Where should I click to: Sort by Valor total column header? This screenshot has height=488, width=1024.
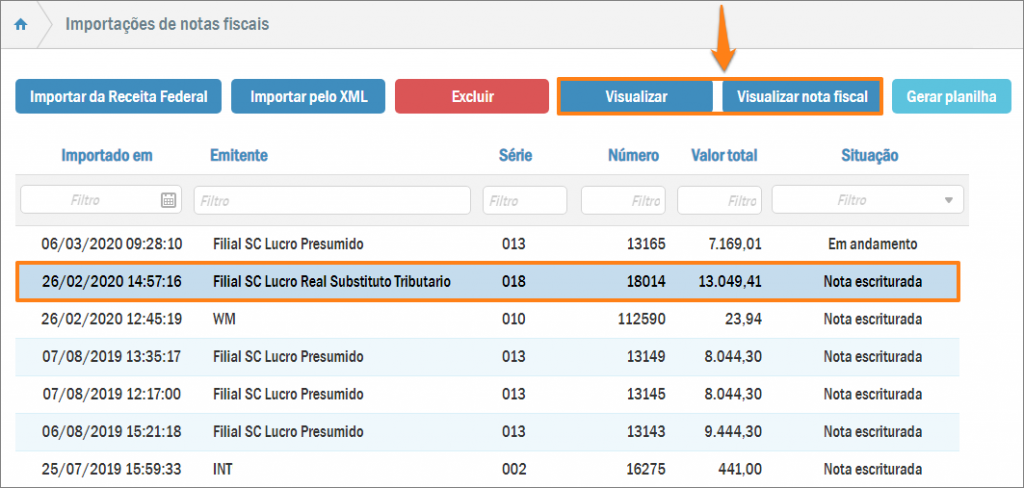click(724, 156)
